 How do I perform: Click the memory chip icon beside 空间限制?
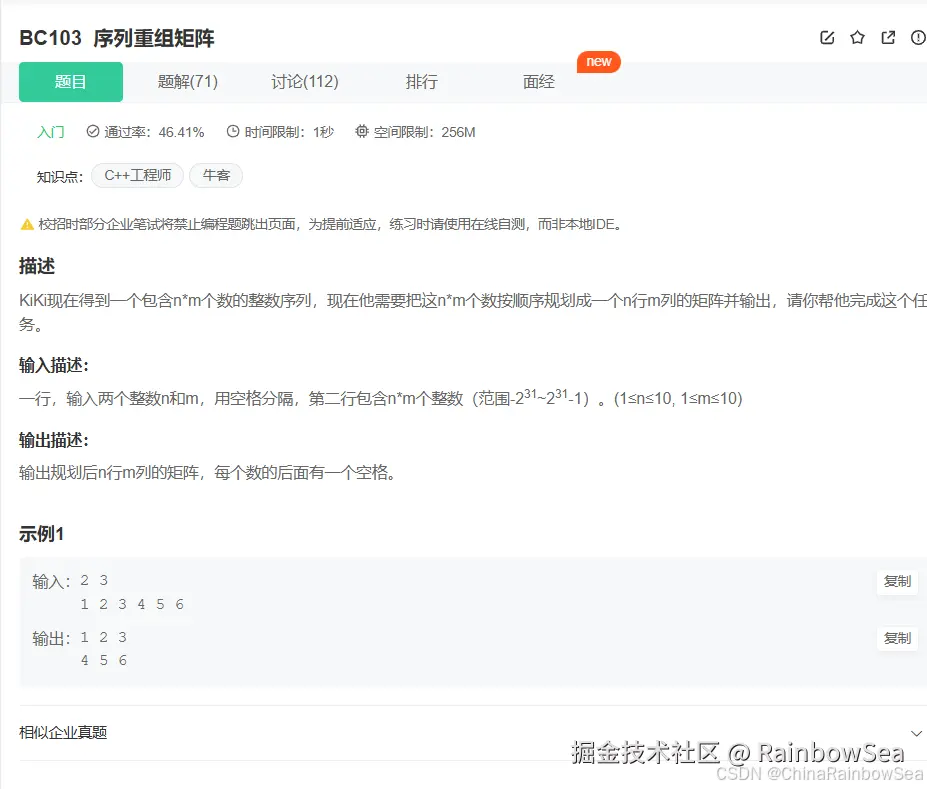(361, 131)
